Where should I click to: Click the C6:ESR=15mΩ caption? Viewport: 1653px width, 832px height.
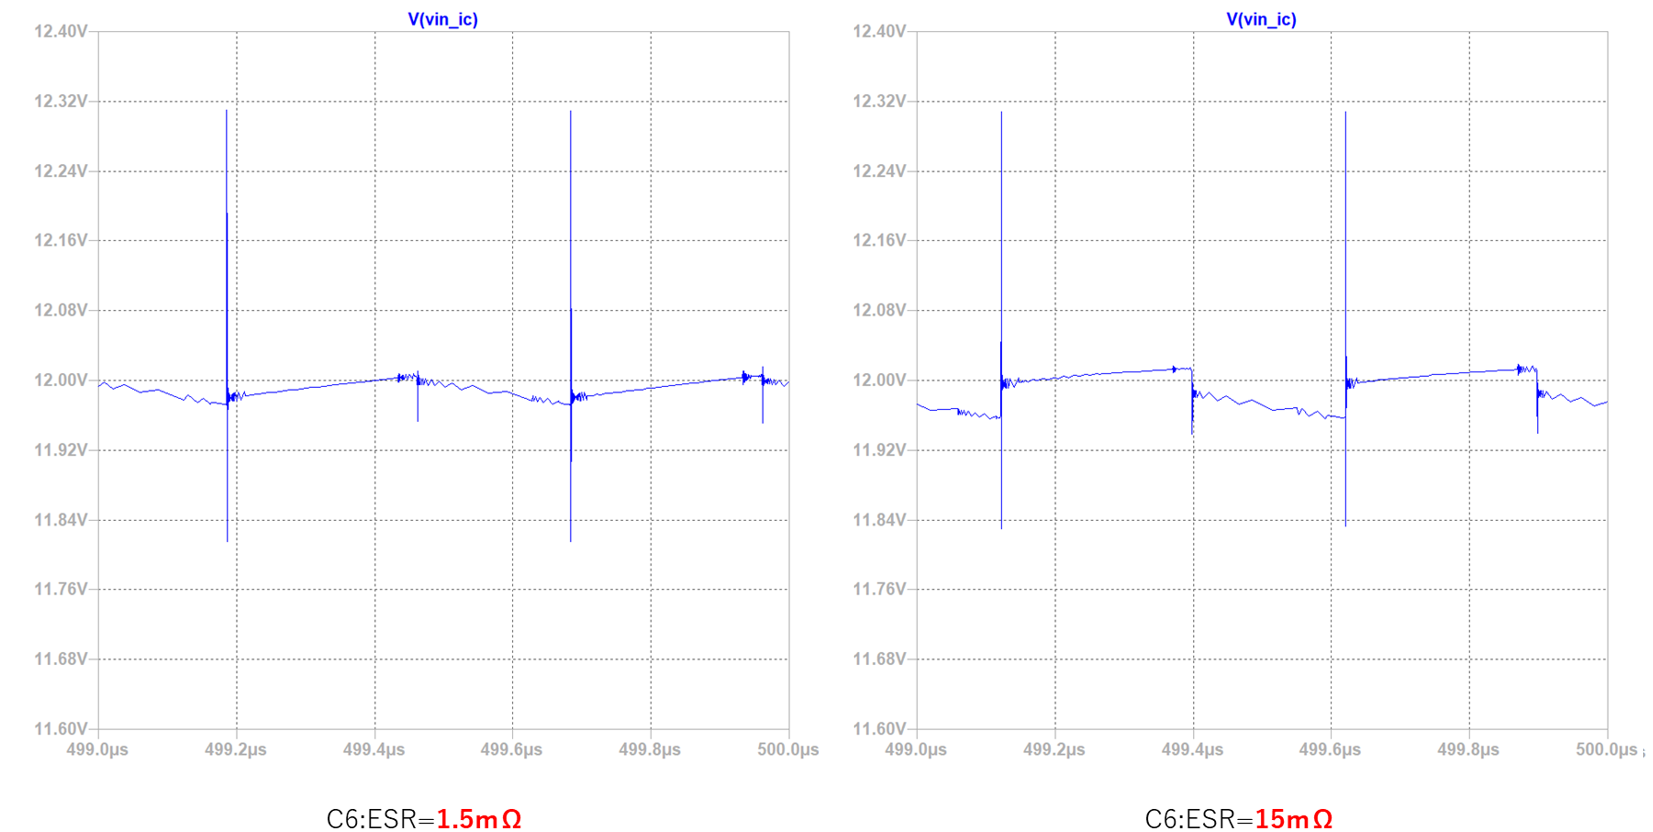(1238, 818)
